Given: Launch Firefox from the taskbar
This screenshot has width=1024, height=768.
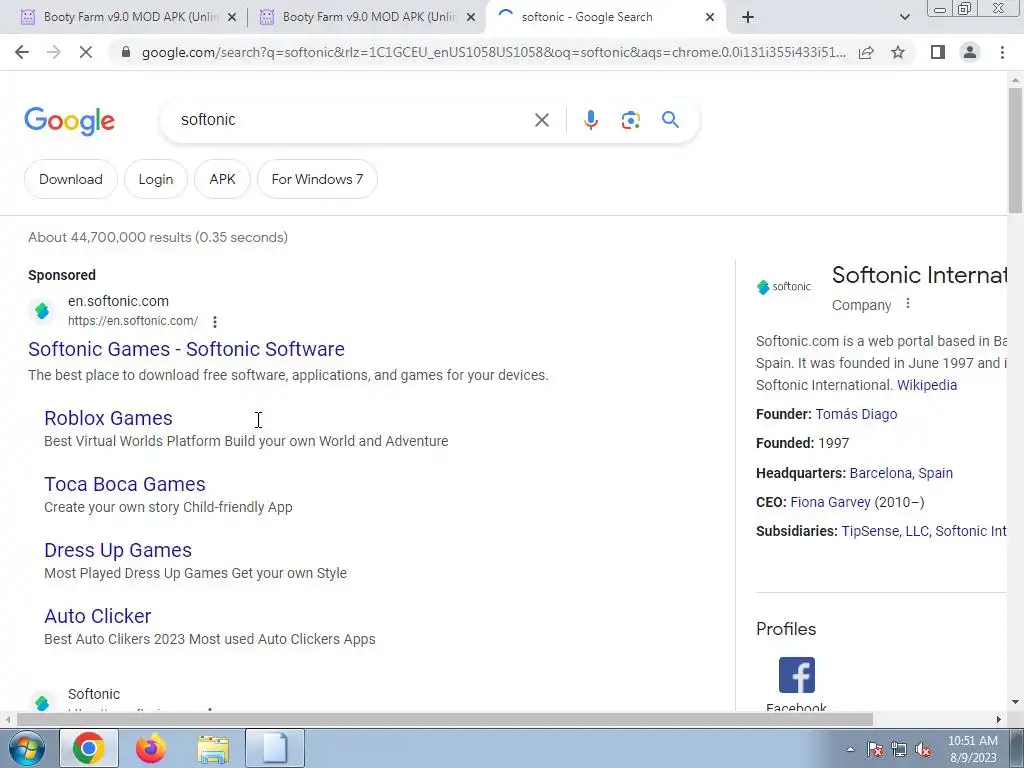Looking at the screenshot, I should point(150,748).
